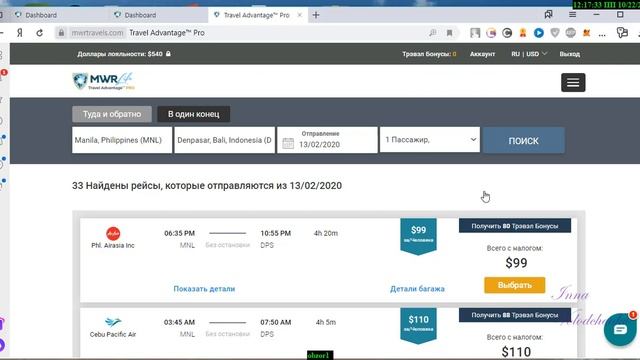Click the shield extension icon
Image resolution: width=640 pixels, height=360 pixels.
click(555, 33)
